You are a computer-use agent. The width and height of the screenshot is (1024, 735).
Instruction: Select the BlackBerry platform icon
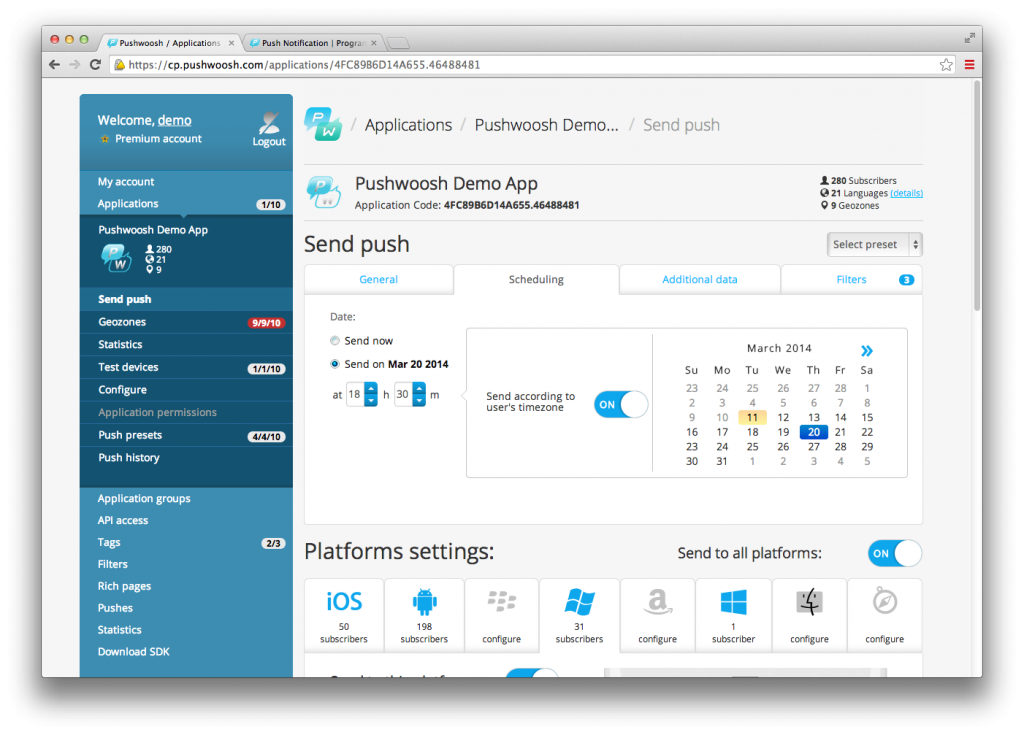[x=502, y=602]
